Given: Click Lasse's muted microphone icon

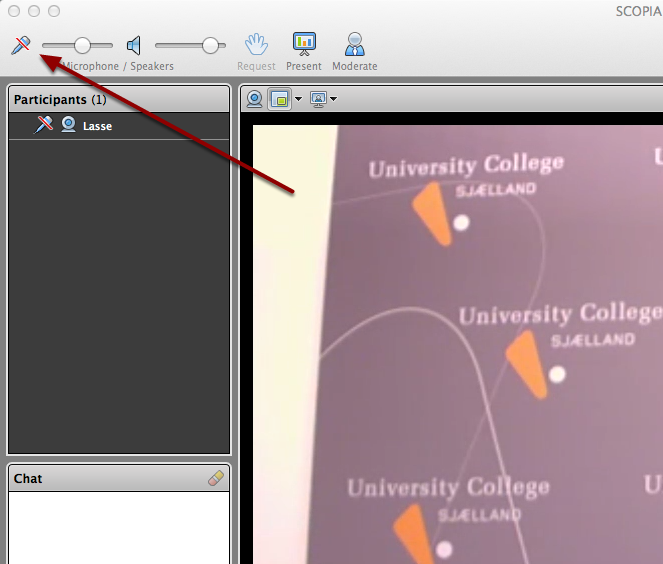Looking at the screenshot, I should coord(43,125).
